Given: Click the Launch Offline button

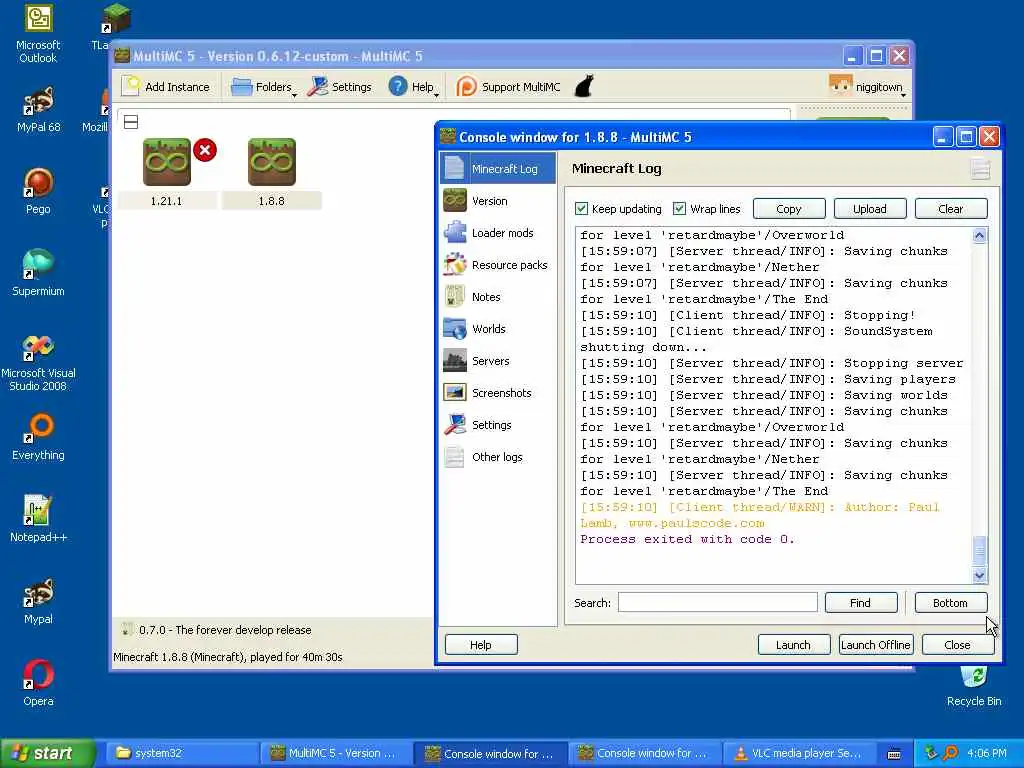Looking at the screenshot, I should pyautogui.click(x=875, y=645).
